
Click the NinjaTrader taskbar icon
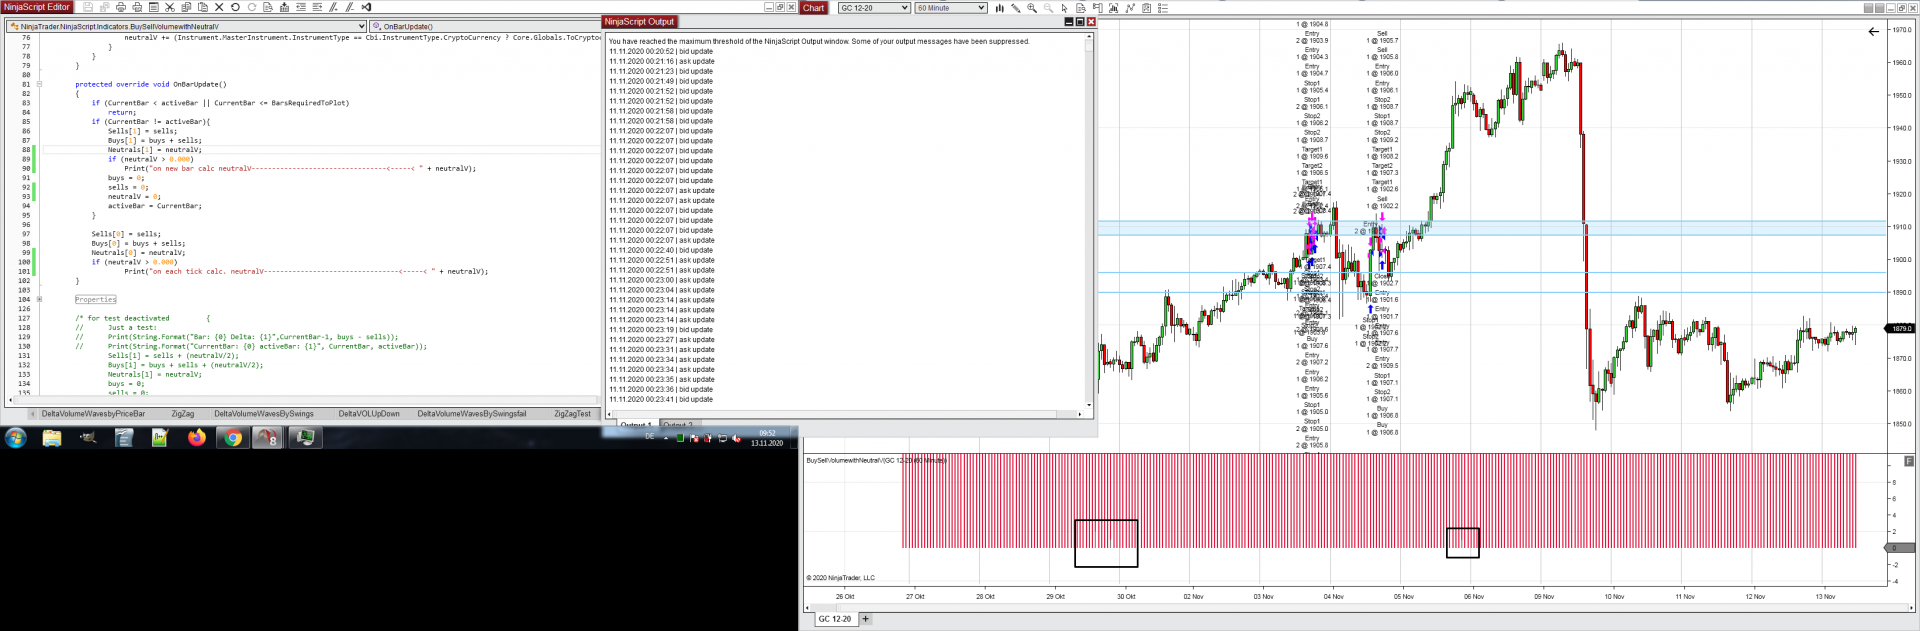point(268,438)
